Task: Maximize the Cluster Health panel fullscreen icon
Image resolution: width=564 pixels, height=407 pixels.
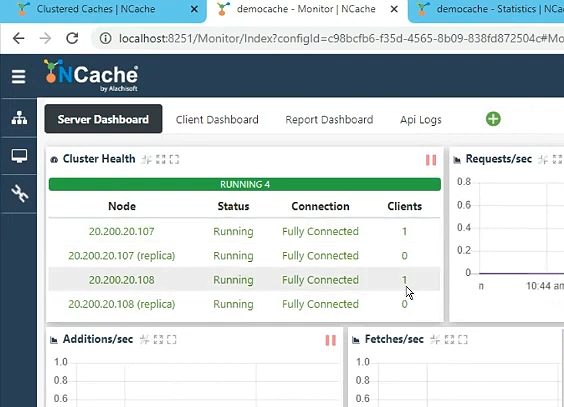Action: [174, 159]
